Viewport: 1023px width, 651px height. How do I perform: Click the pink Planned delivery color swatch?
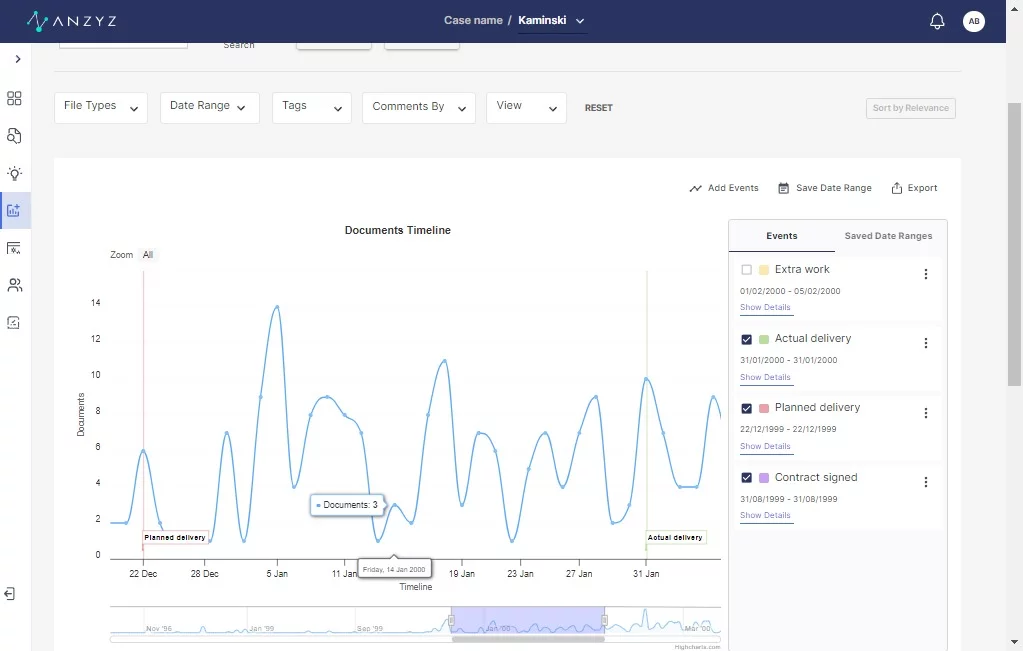(763, 408)
